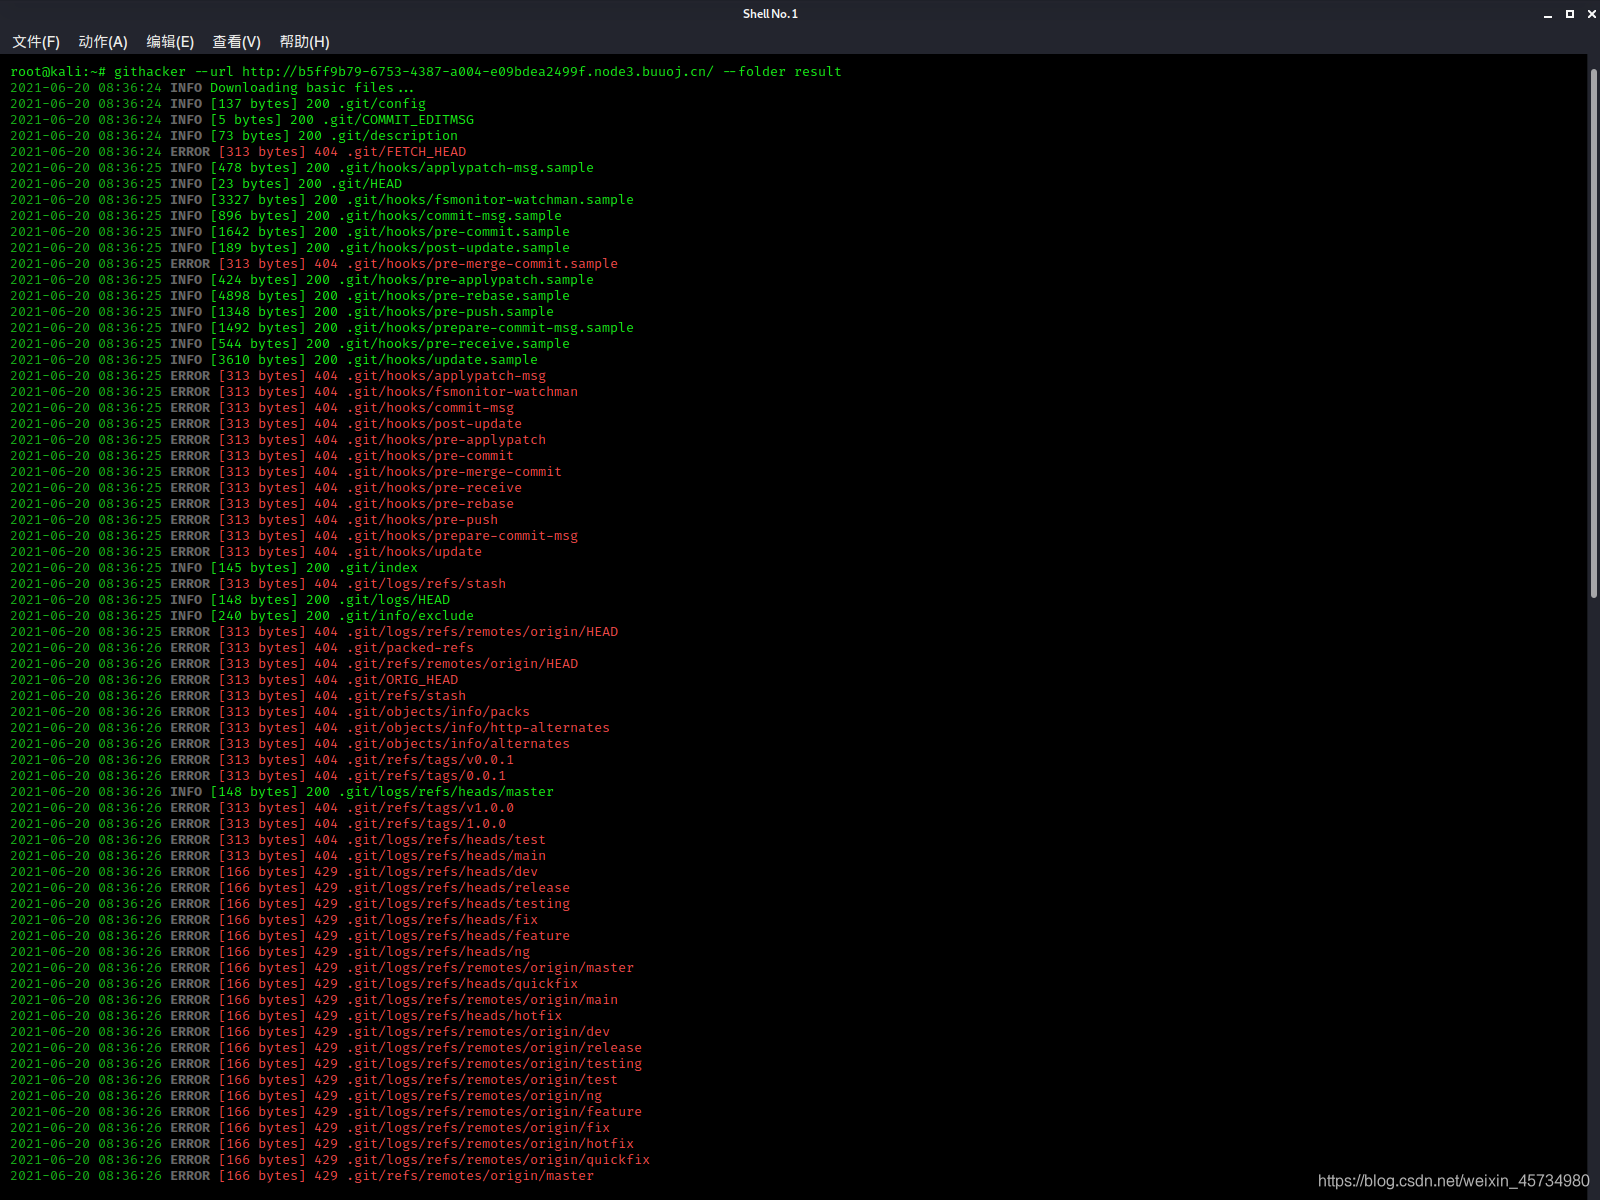Click the .git/config path
The image size is (1600, 1200).
[382, 104]
